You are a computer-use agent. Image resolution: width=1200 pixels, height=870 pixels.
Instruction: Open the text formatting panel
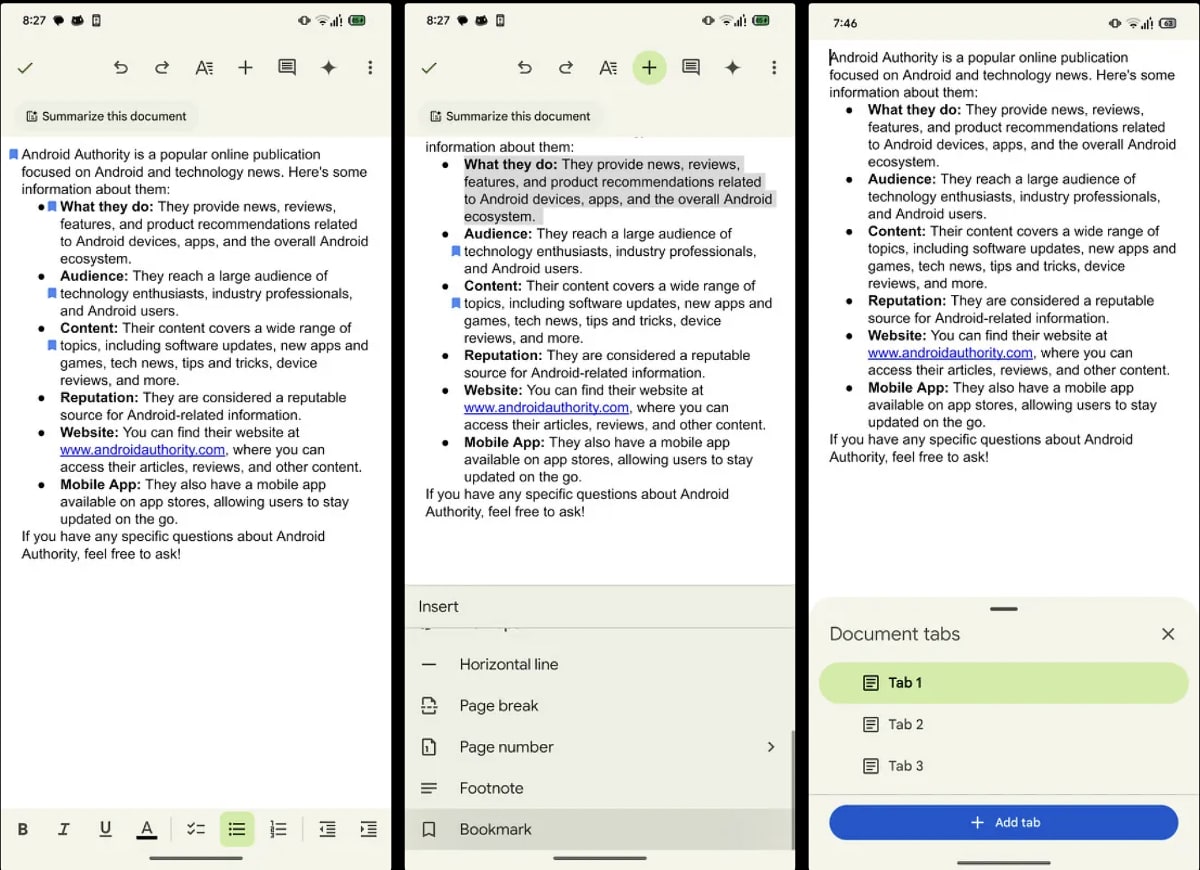(204, 68)
